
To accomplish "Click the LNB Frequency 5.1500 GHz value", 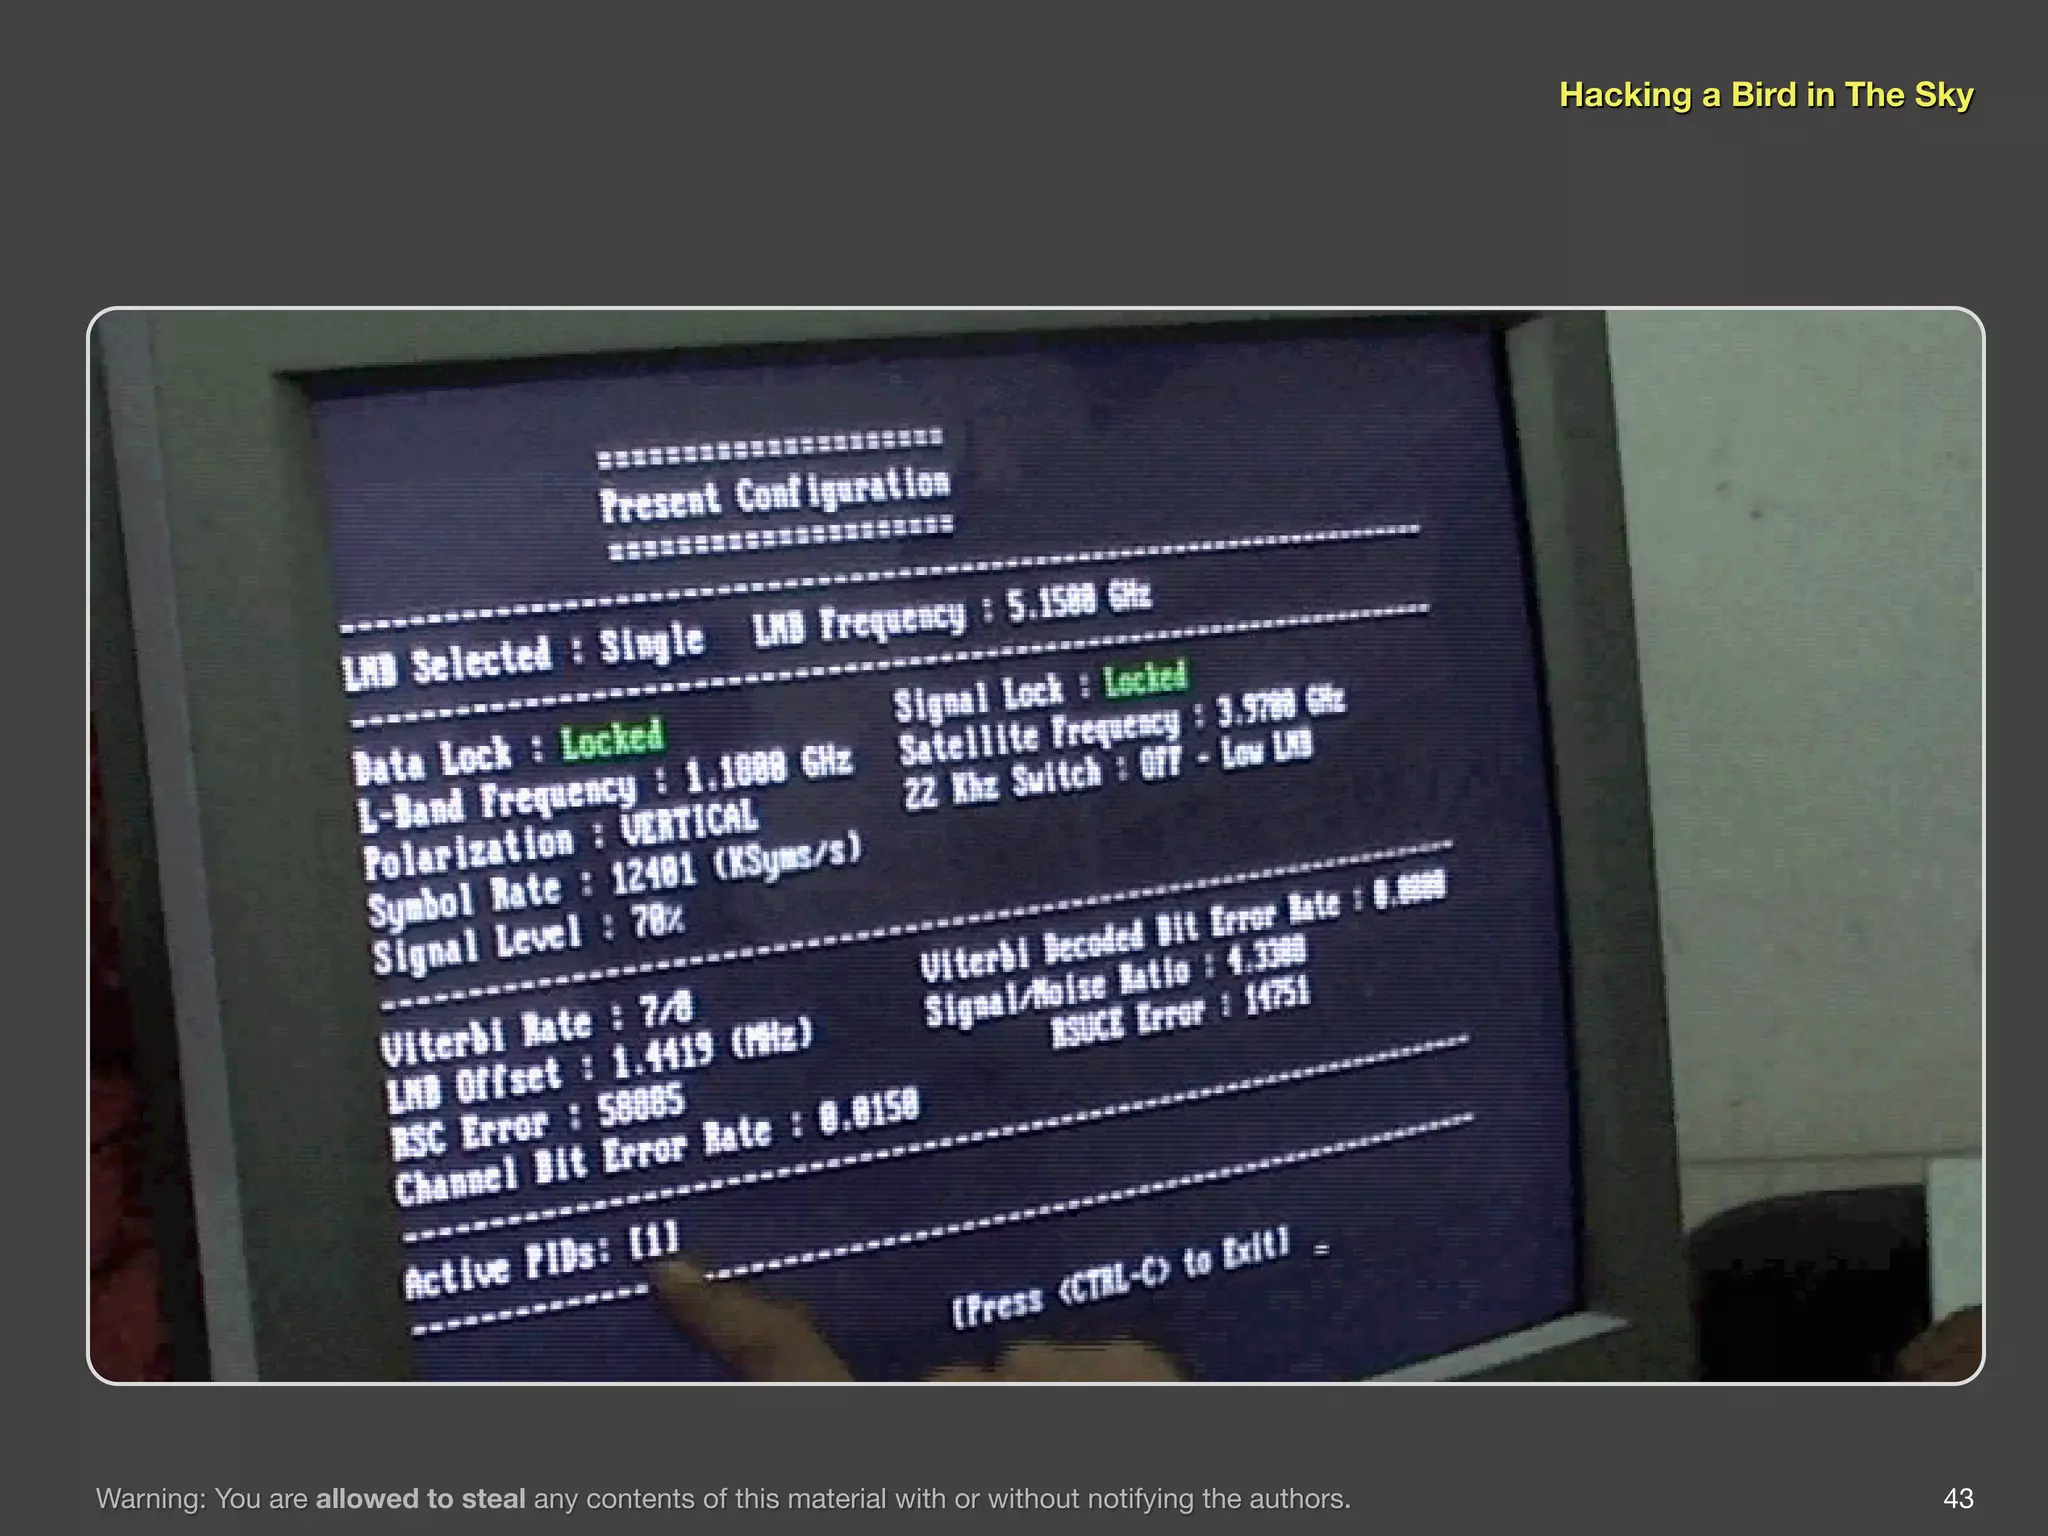I will click(x=1078, y=602).
